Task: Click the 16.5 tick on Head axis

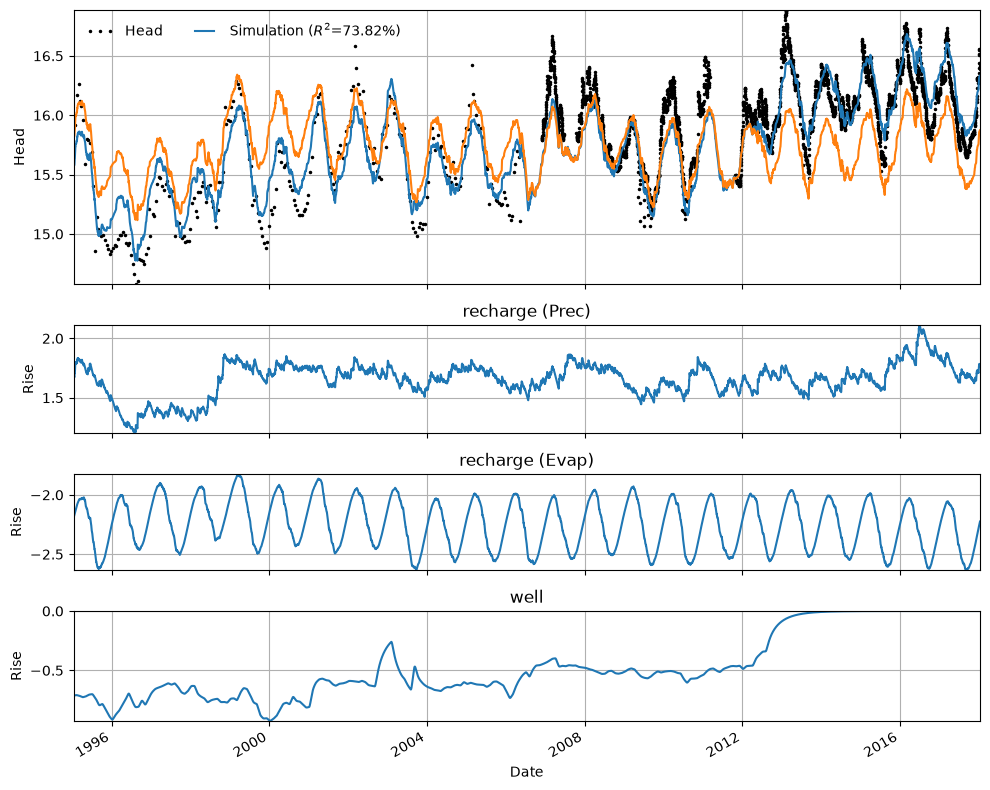Action: (49, 56)
